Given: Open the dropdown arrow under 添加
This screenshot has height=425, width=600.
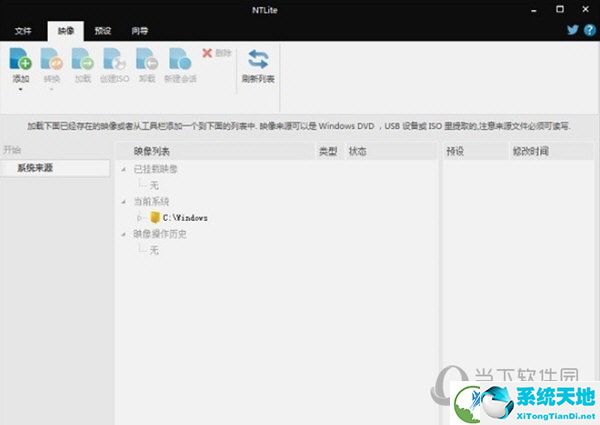Looking at the screenshot, I should click(20, 90).
